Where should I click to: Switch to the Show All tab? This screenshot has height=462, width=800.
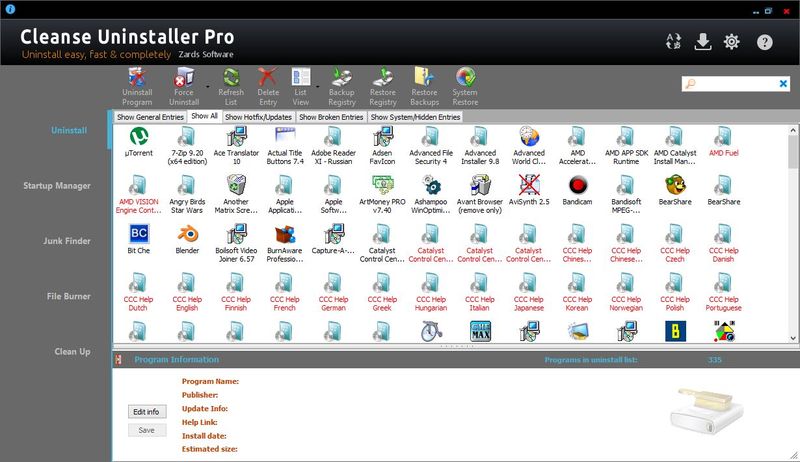204,116
